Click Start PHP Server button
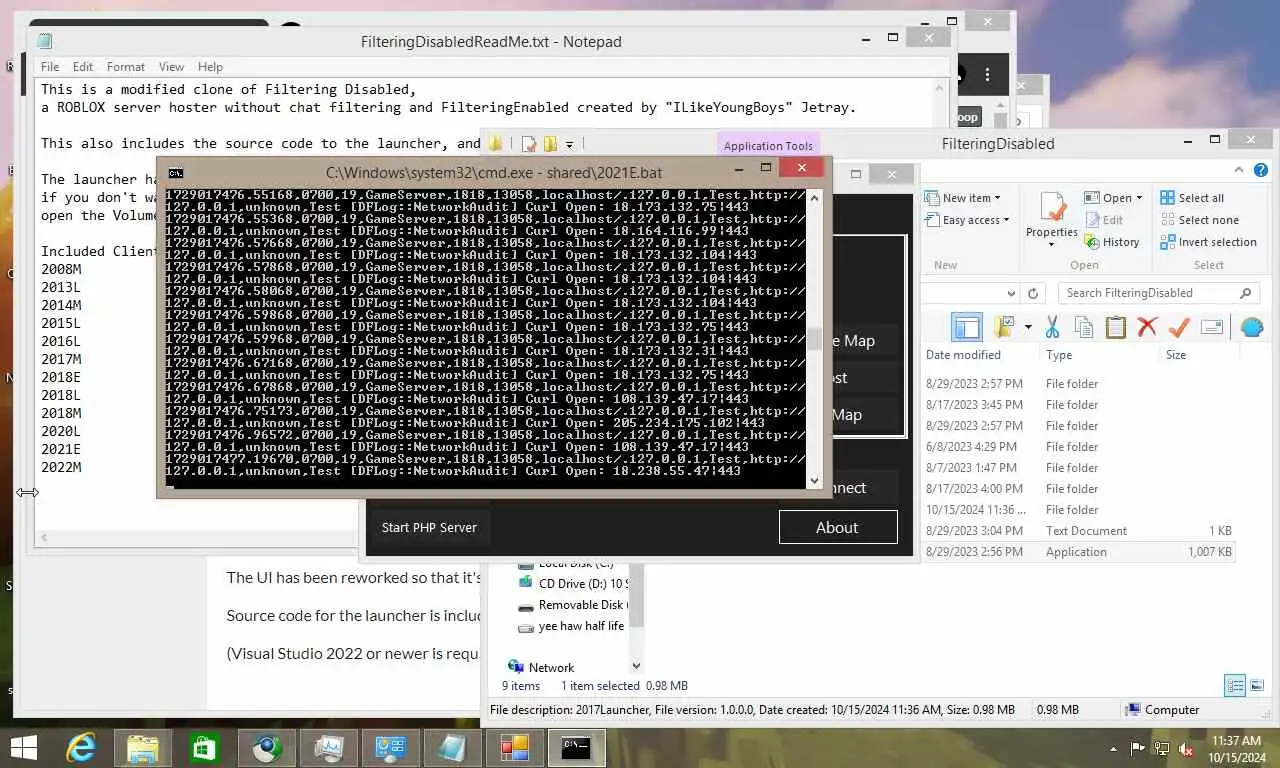The image size is (1280, 768). point(429,527)
